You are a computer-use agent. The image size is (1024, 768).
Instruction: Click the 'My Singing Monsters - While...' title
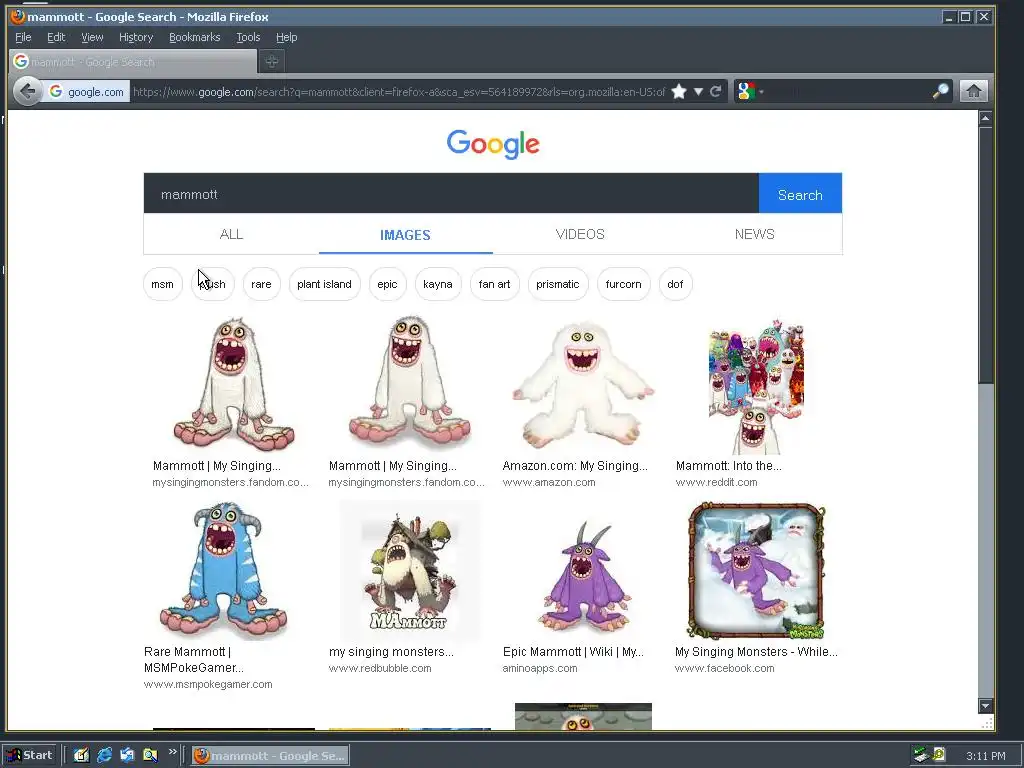point(756,652)
